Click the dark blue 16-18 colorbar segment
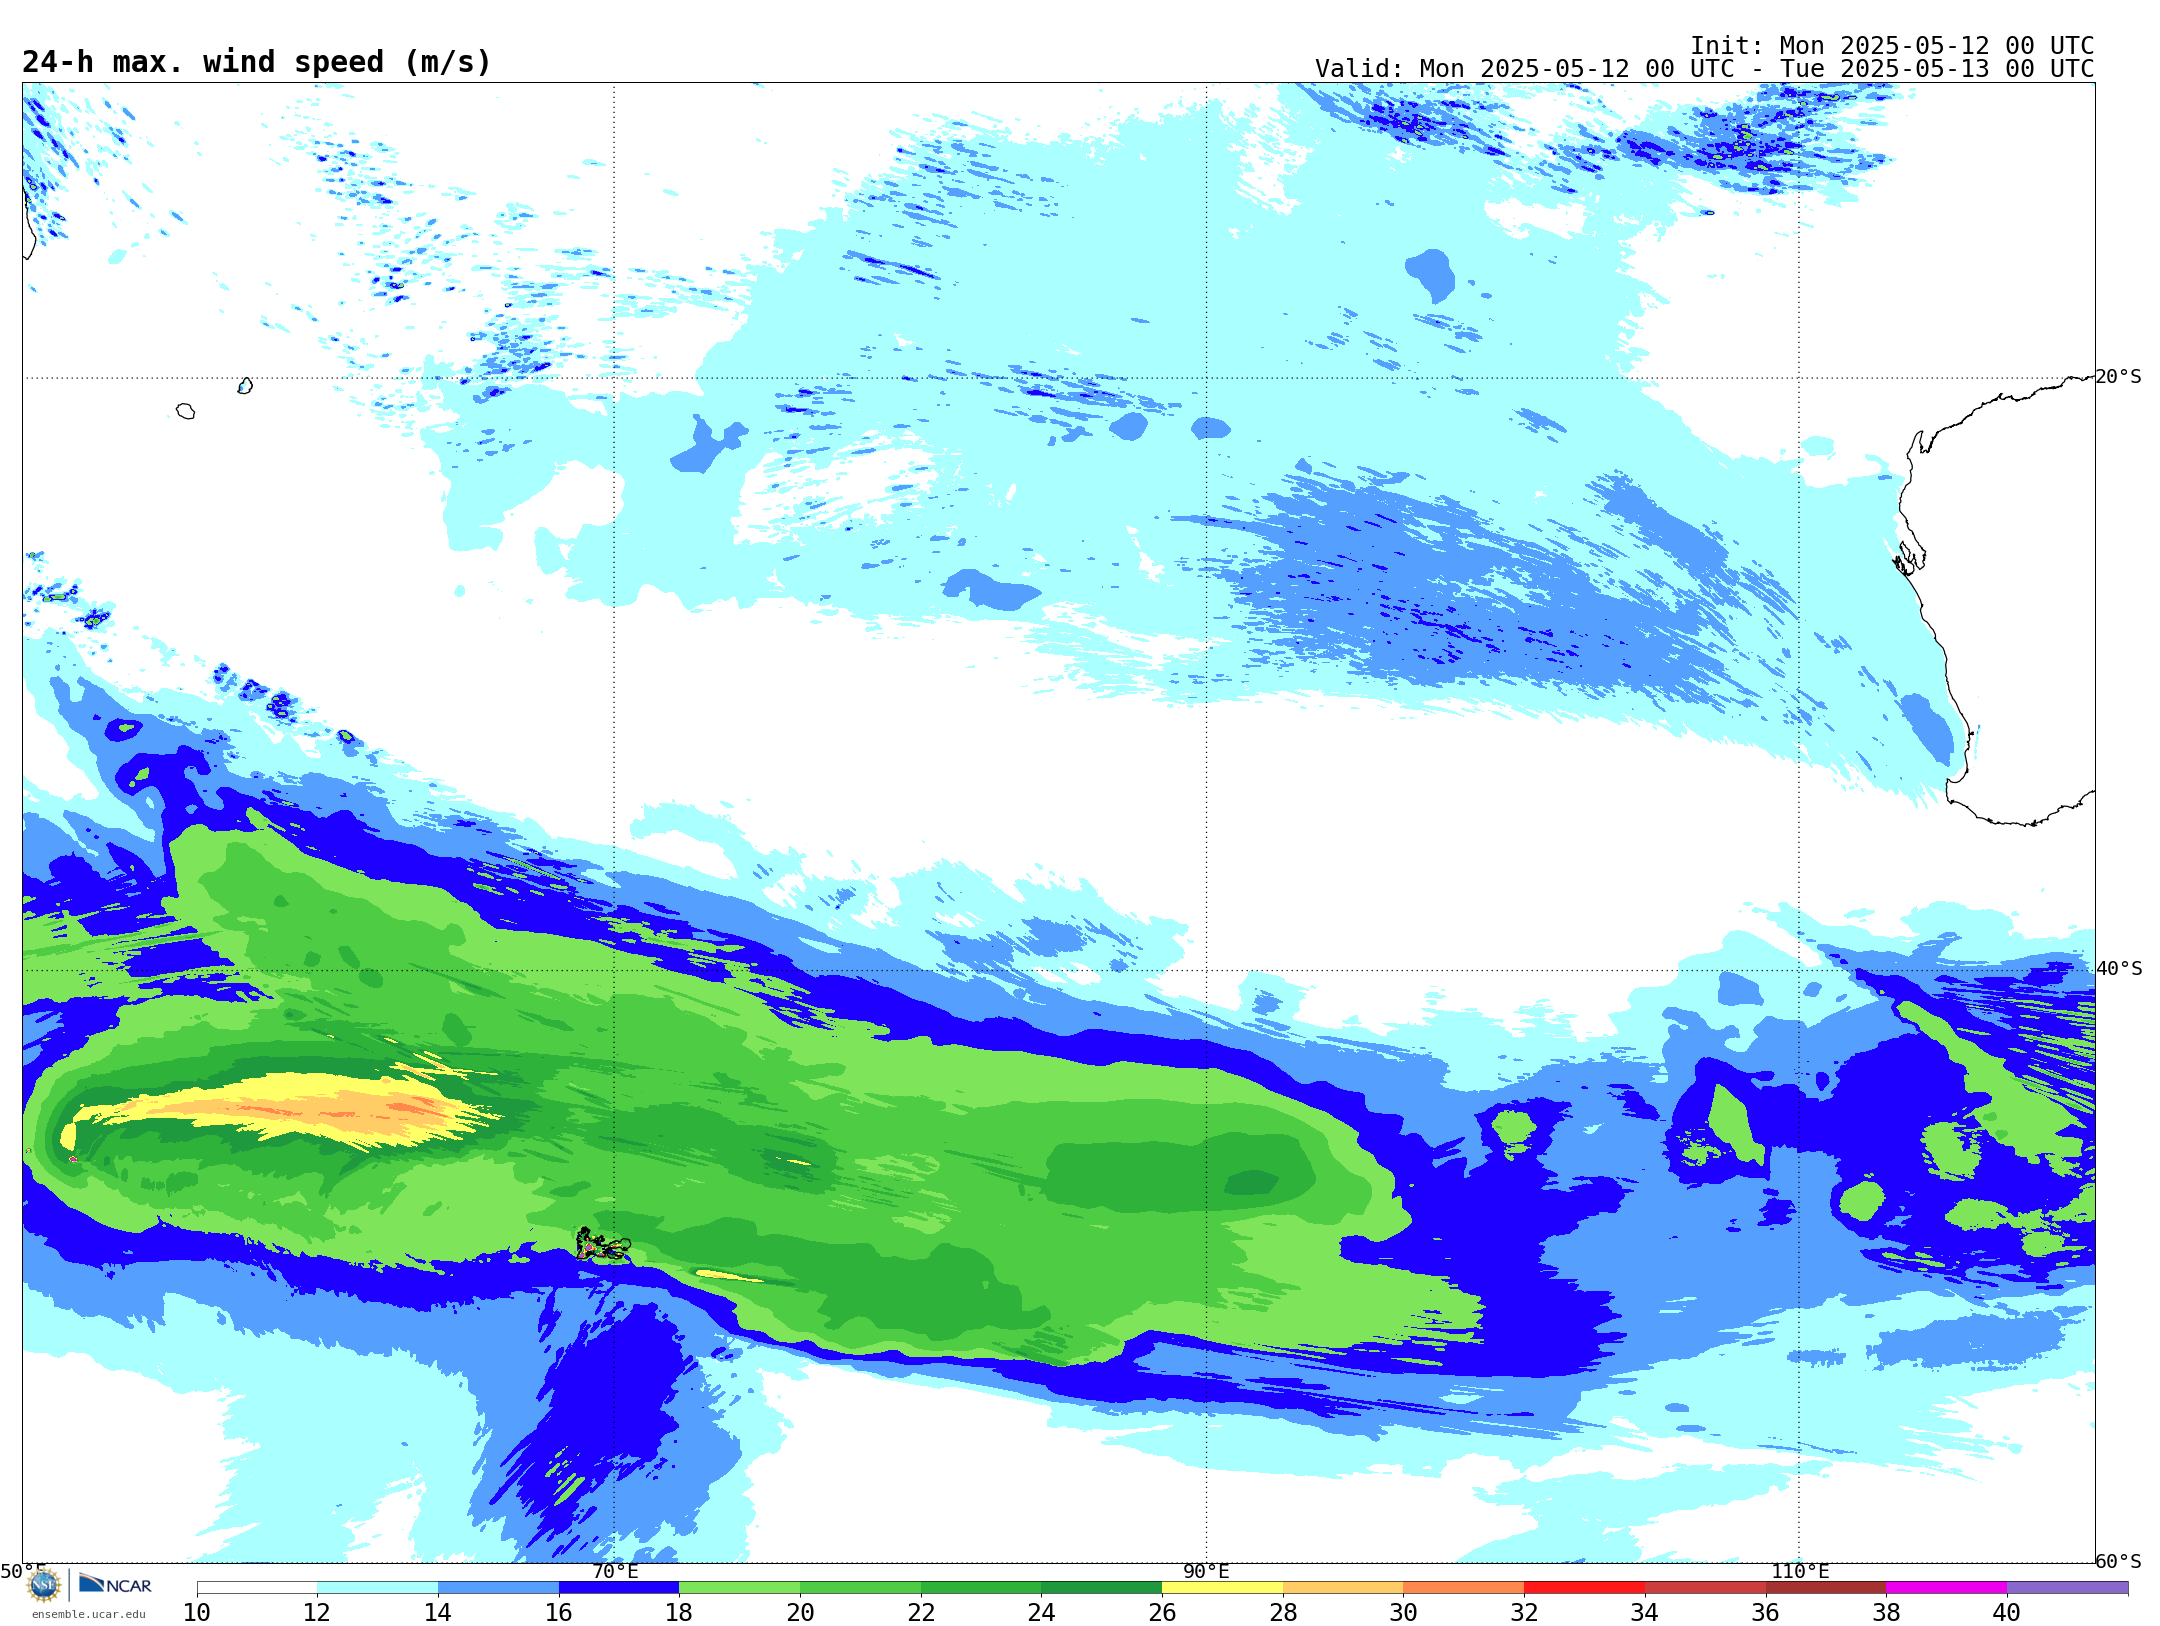Screen dimensions: 2160x1626 (619, 1588)
